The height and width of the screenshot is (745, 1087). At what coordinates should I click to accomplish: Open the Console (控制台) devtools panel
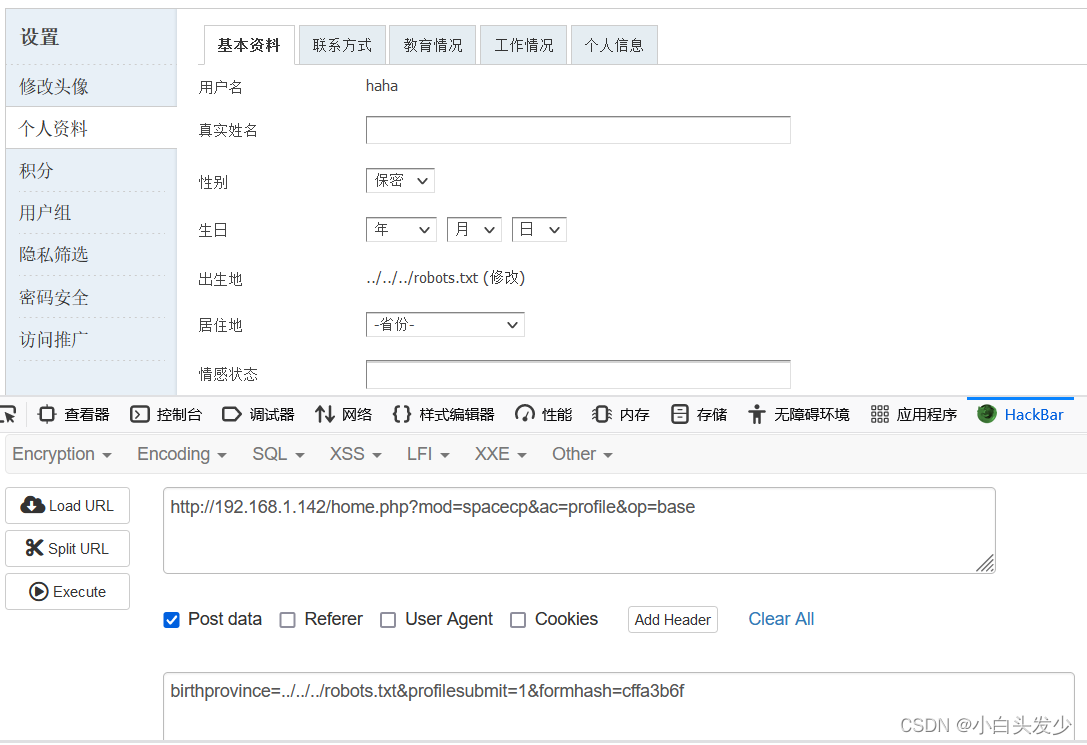point(166,414)
